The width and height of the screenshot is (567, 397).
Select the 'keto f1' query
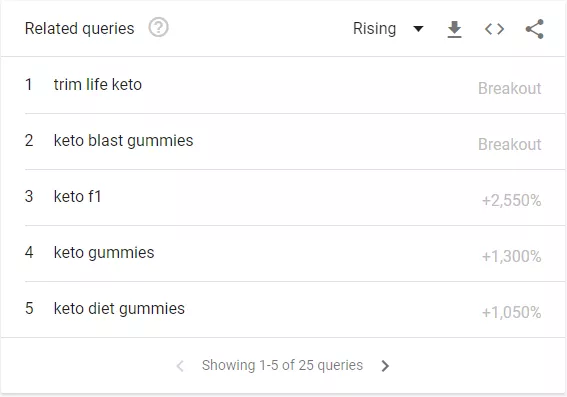point(77,197)
